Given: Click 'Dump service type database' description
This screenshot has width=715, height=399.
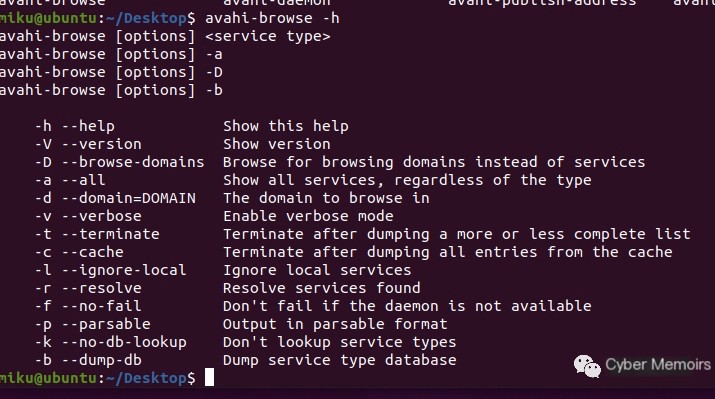Looking at the screenshot, I should point(340,360).
